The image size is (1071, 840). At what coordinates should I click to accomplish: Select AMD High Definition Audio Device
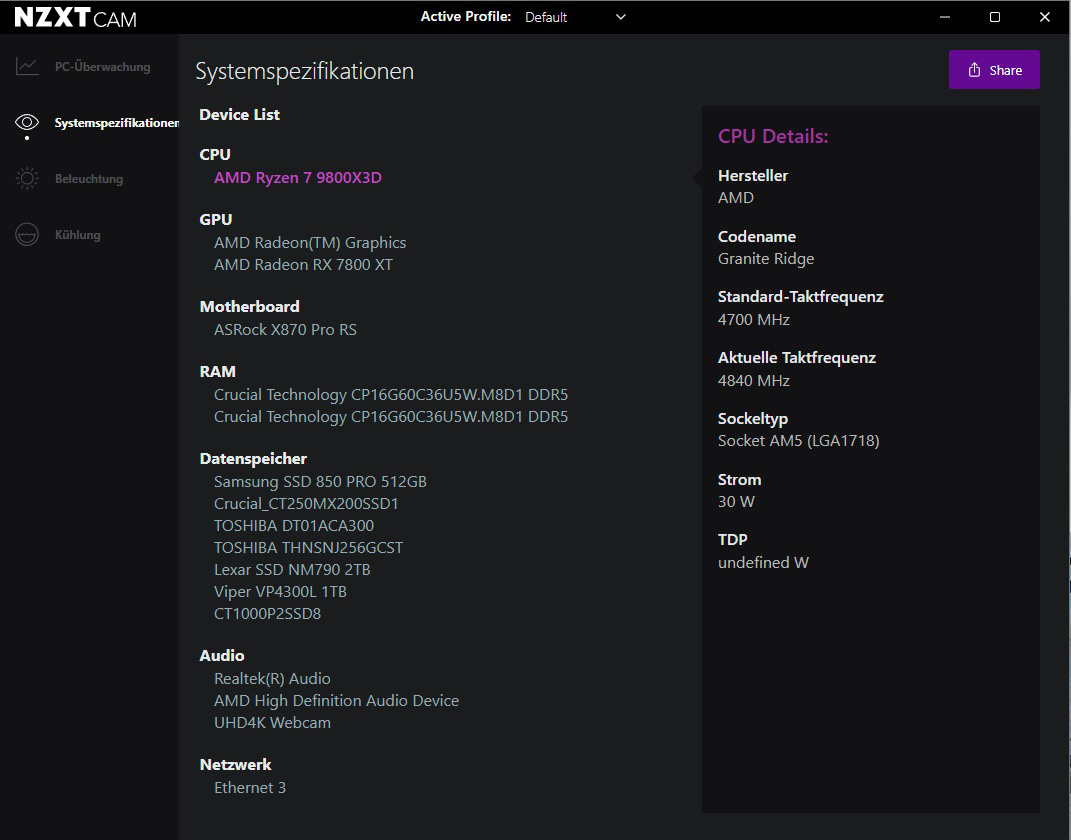pos(336,700)
